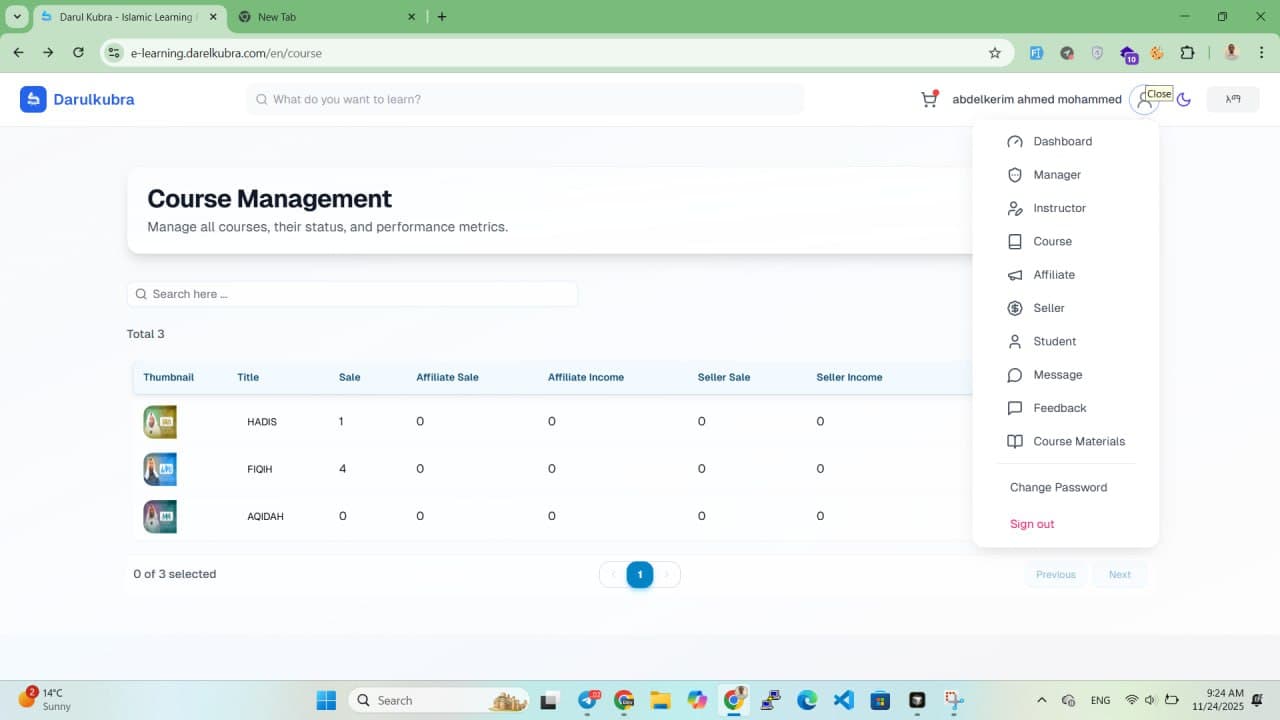Viewport: 1280px width, 720px height.
Task: Click Change Password link
Action: pyautogui.click(x=1058, y=488)
